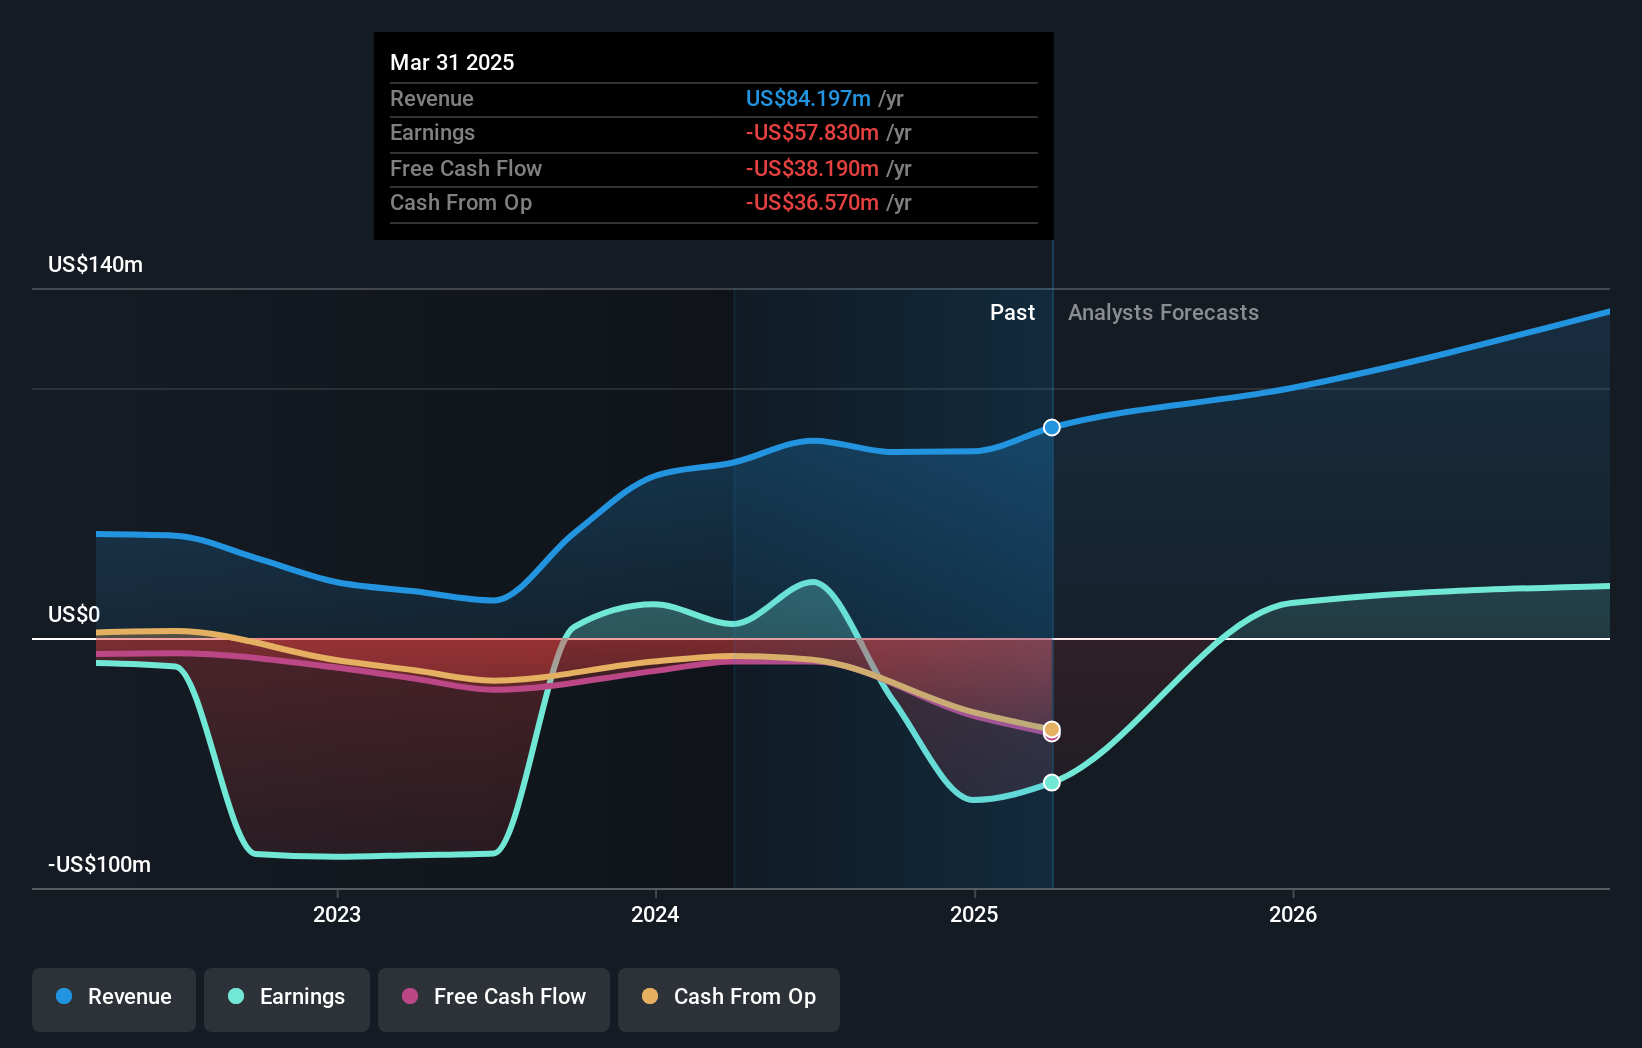Toggle the Revenue series legend button

(x=114, y=999)
